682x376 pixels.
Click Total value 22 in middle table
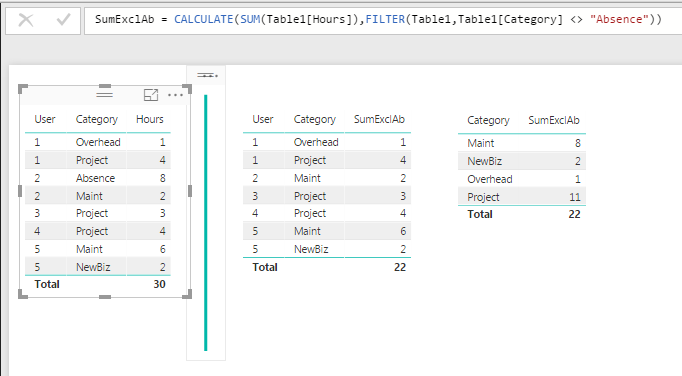click(x=400, y=267)
